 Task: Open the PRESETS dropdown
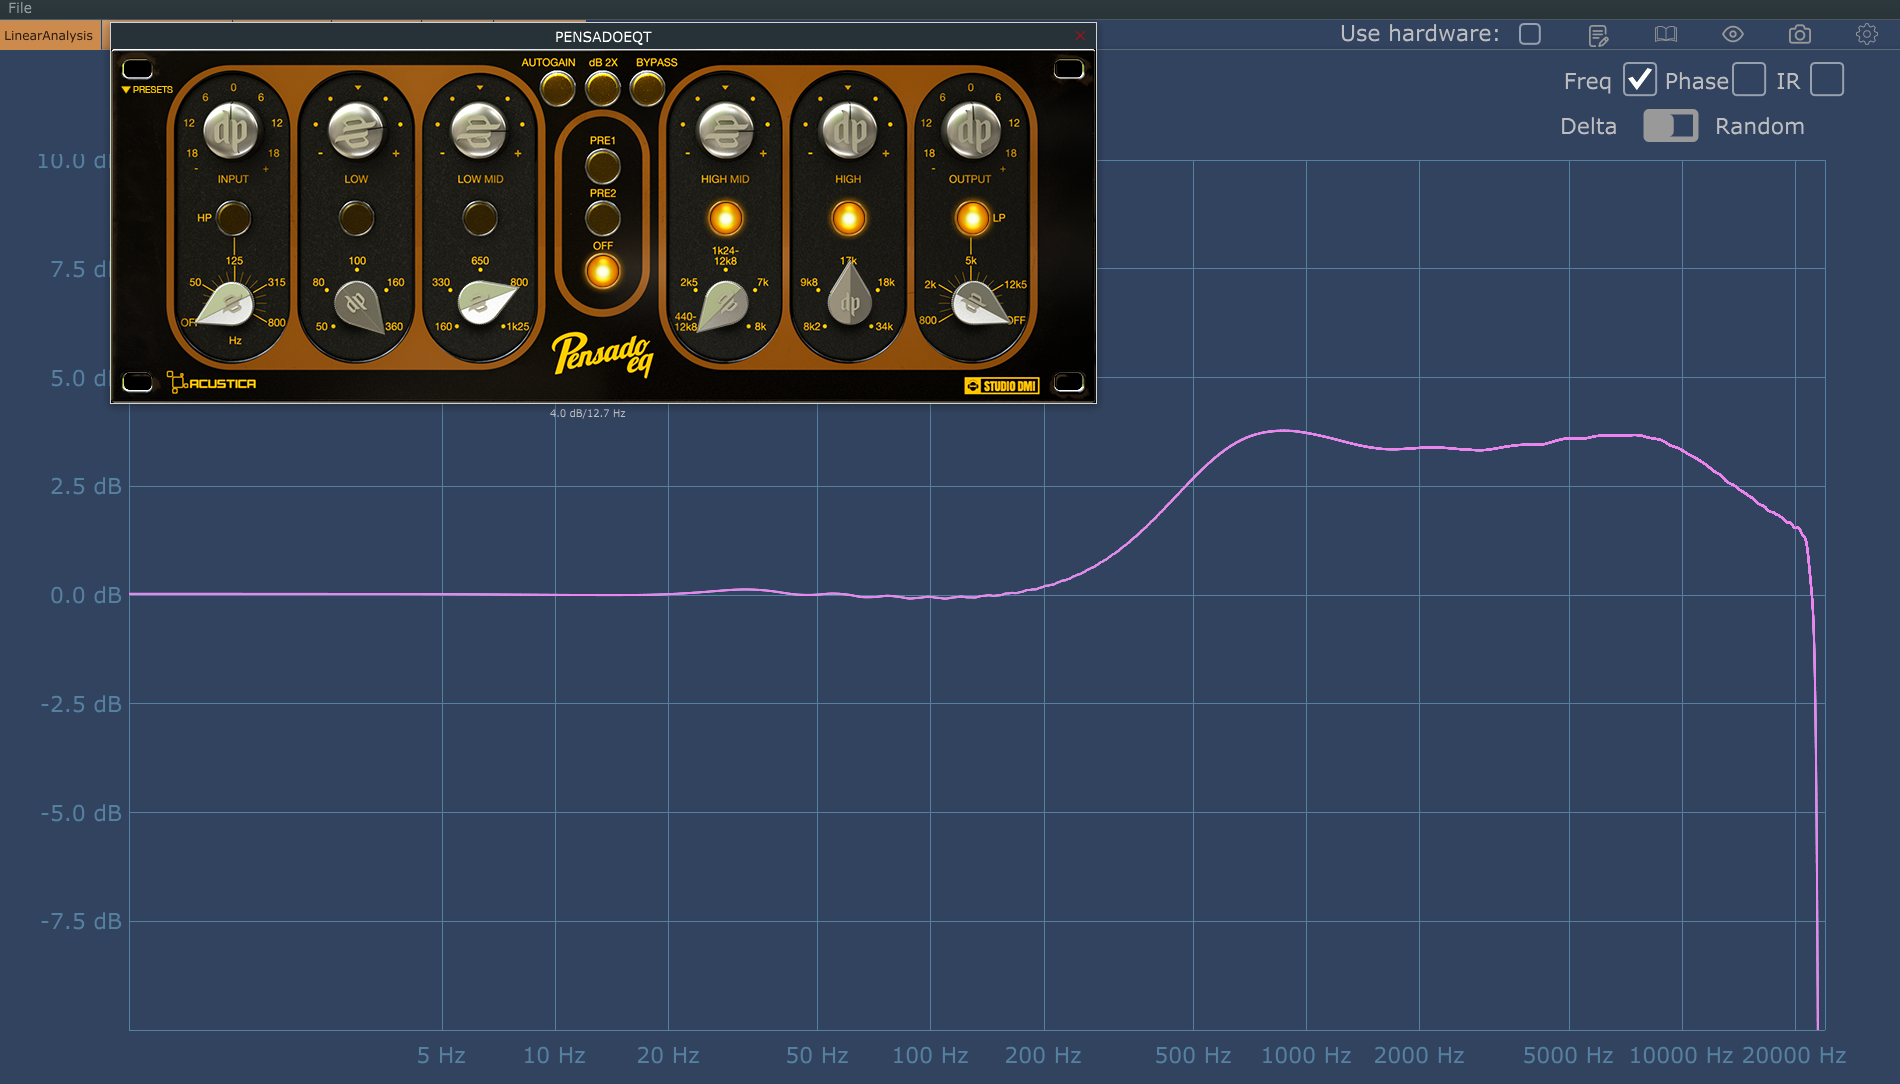coord(147,90)
